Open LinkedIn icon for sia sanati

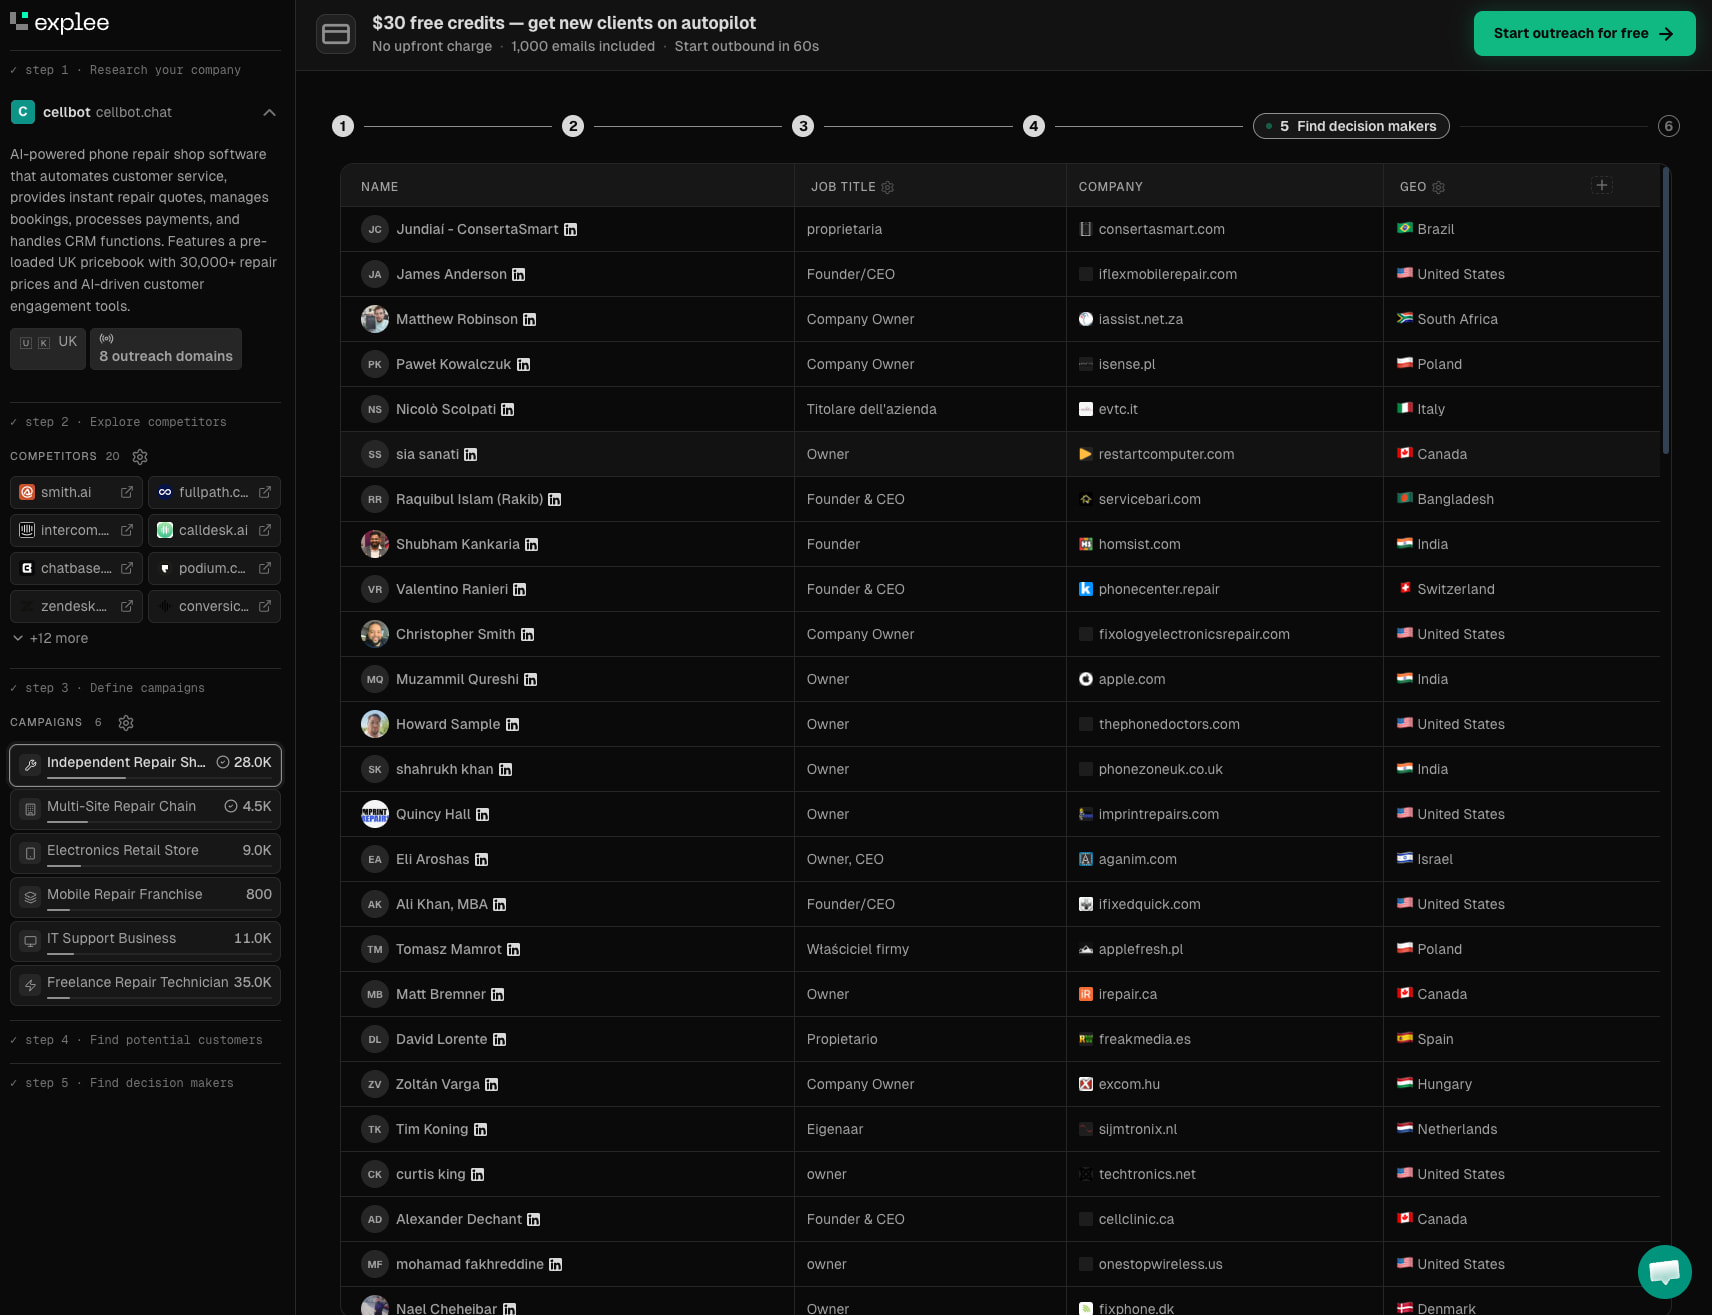[x=471, y=454]
